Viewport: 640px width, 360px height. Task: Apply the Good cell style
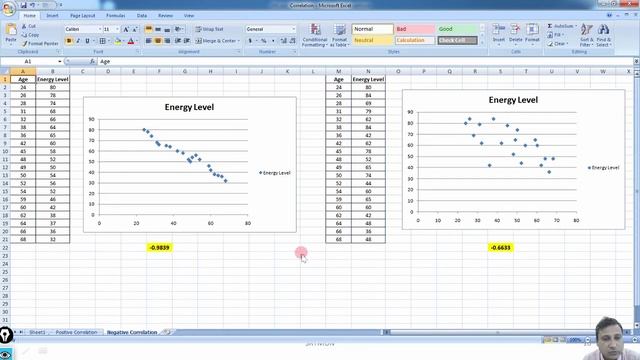coord(457,29)
